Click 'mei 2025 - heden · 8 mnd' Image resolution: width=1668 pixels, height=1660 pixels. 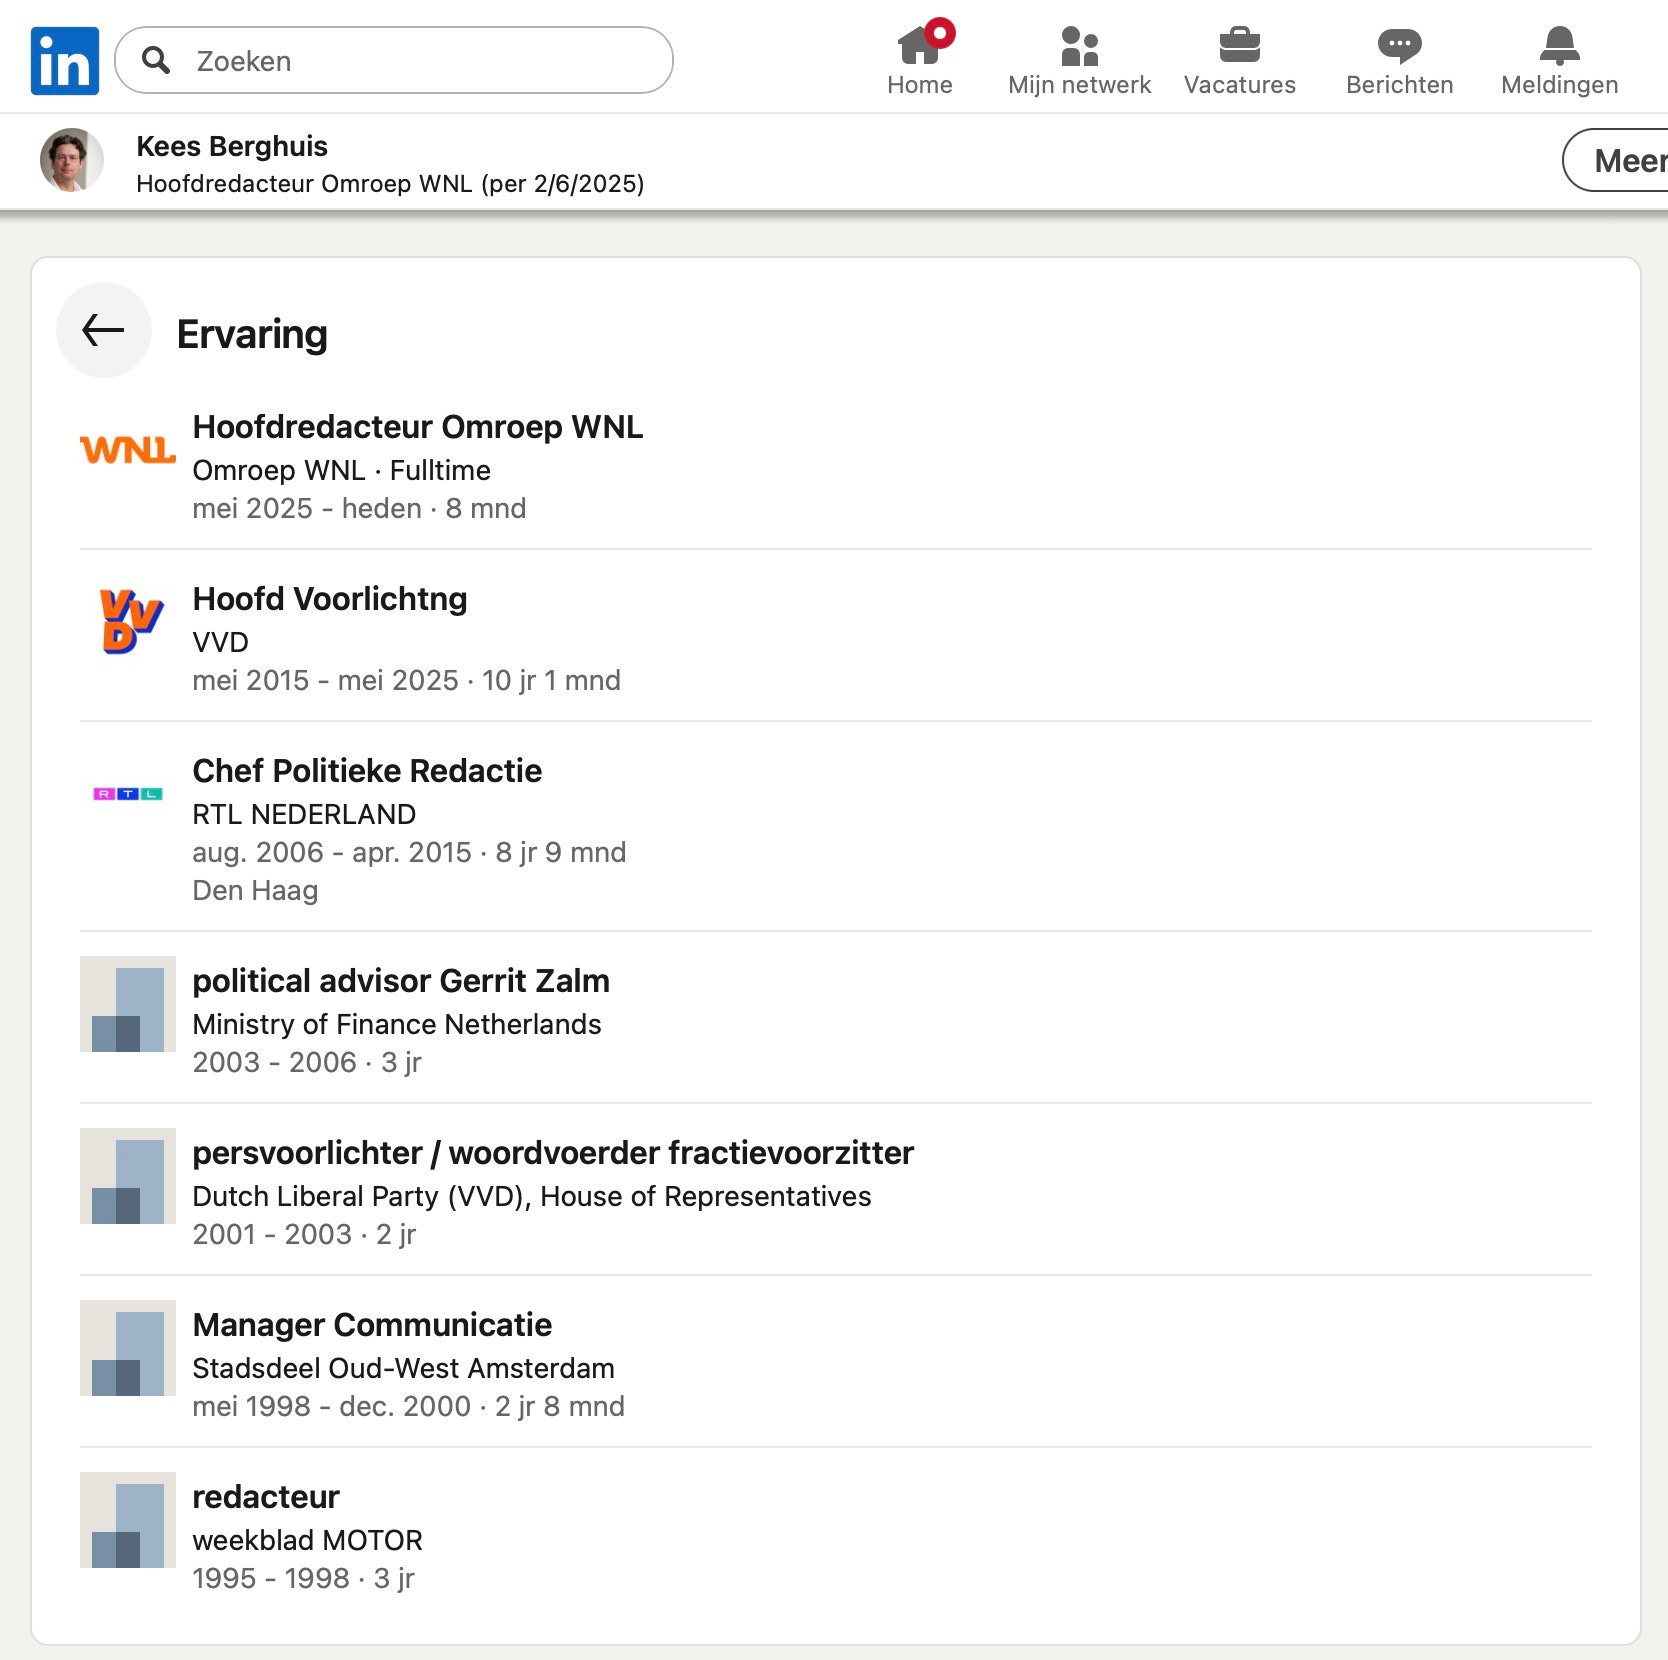tap(359, 508)
